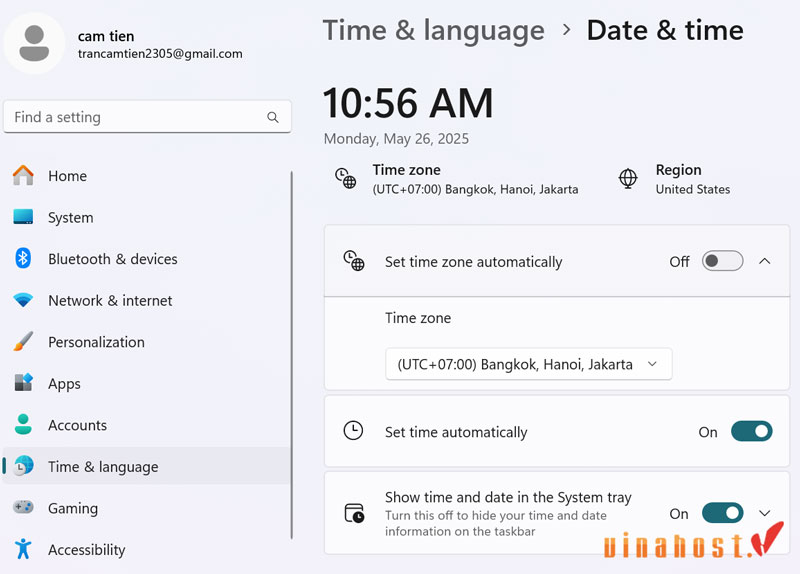Click the Time zone label above dropdown
Screen dimensions: 800x574
click(x=418, y=318)
